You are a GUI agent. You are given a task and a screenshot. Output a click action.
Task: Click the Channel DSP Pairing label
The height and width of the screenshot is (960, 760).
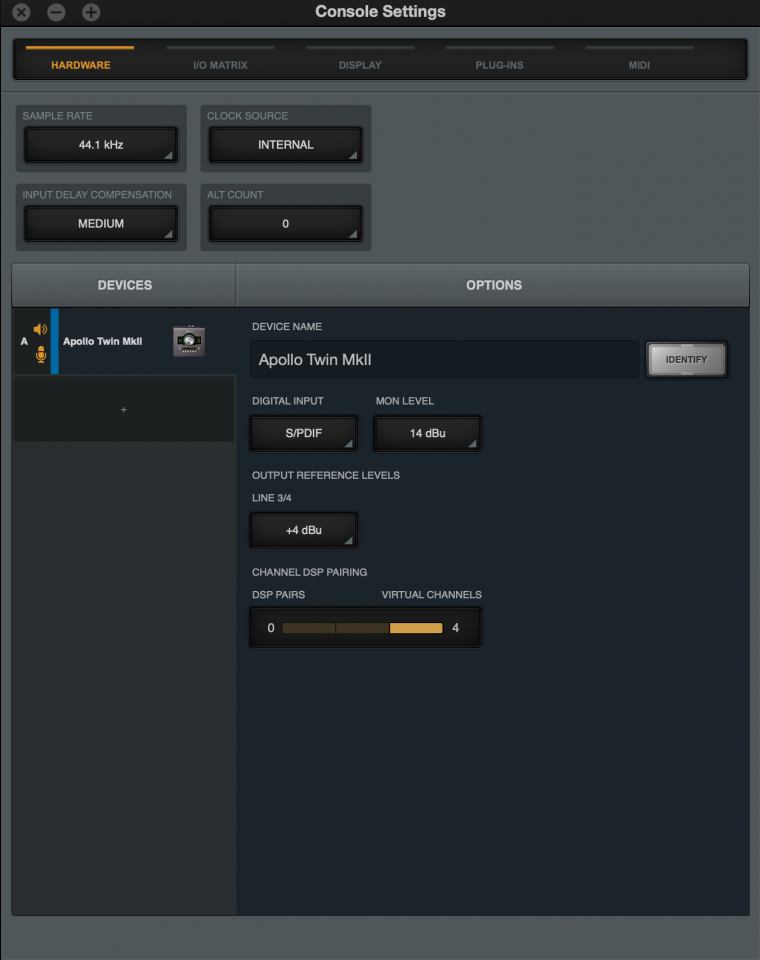pos(309,572)
